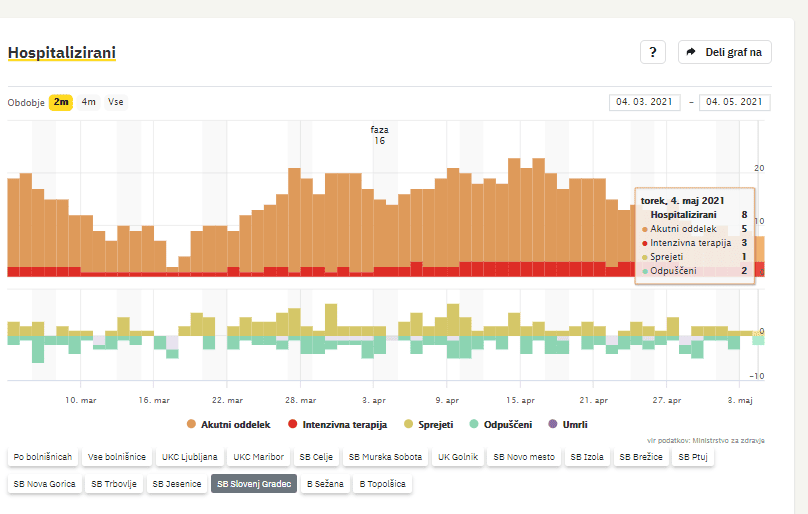Choose UKC Ljubljana hospital filter
This screenshot has width=808, height=514.
187,458
